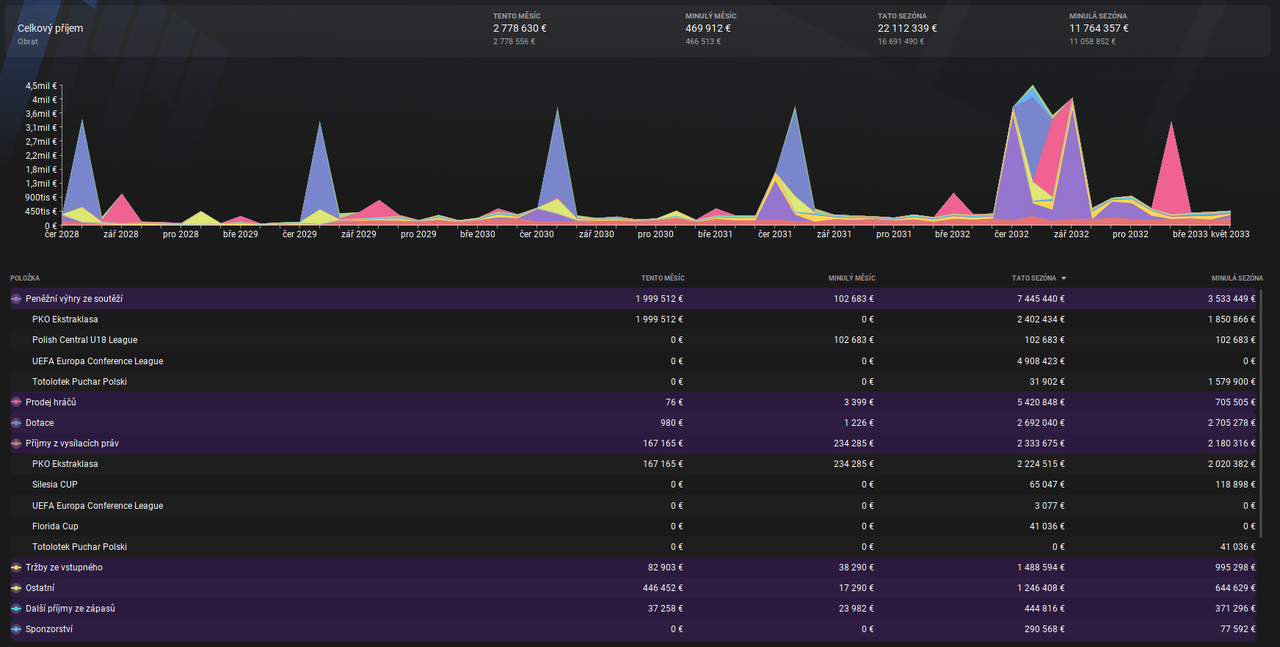Click the čer 2032 chart axis label
This screenshot has height=647, width=1280.
[1011, 234]
